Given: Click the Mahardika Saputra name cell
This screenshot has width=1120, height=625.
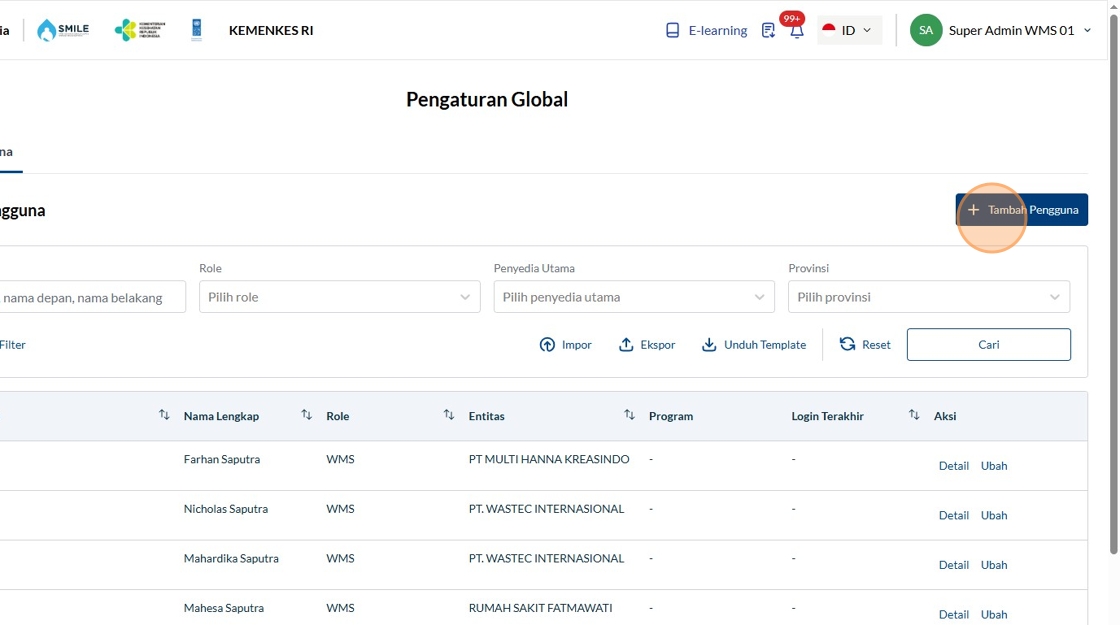Looking at the screenshot, I should click(231, 559).
